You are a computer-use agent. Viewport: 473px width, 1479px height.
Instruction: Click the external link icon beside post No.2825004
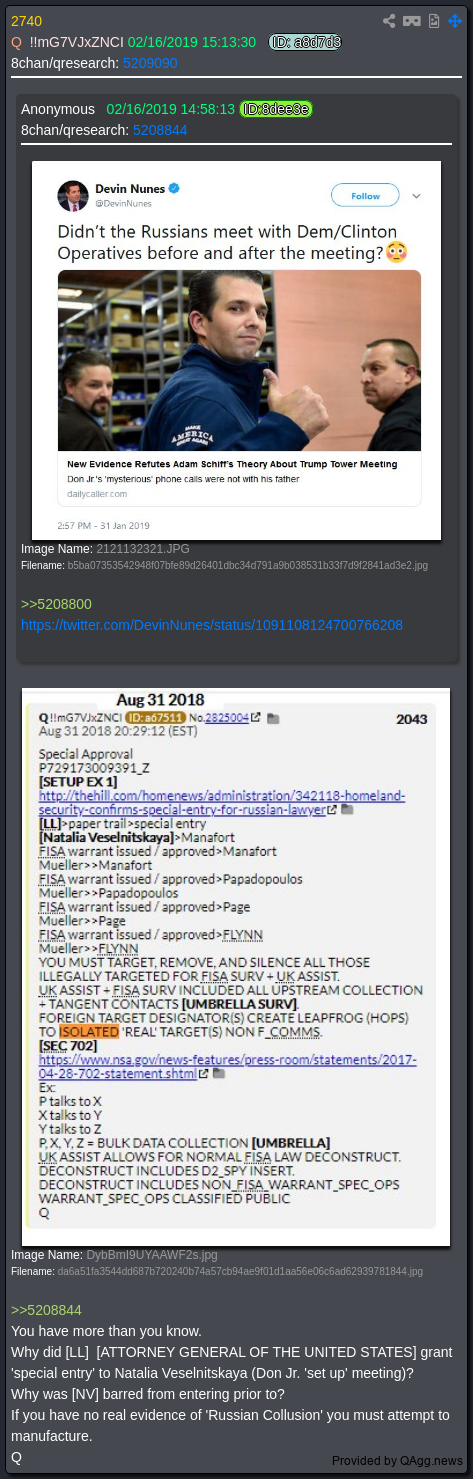click(x=256, y=717)
